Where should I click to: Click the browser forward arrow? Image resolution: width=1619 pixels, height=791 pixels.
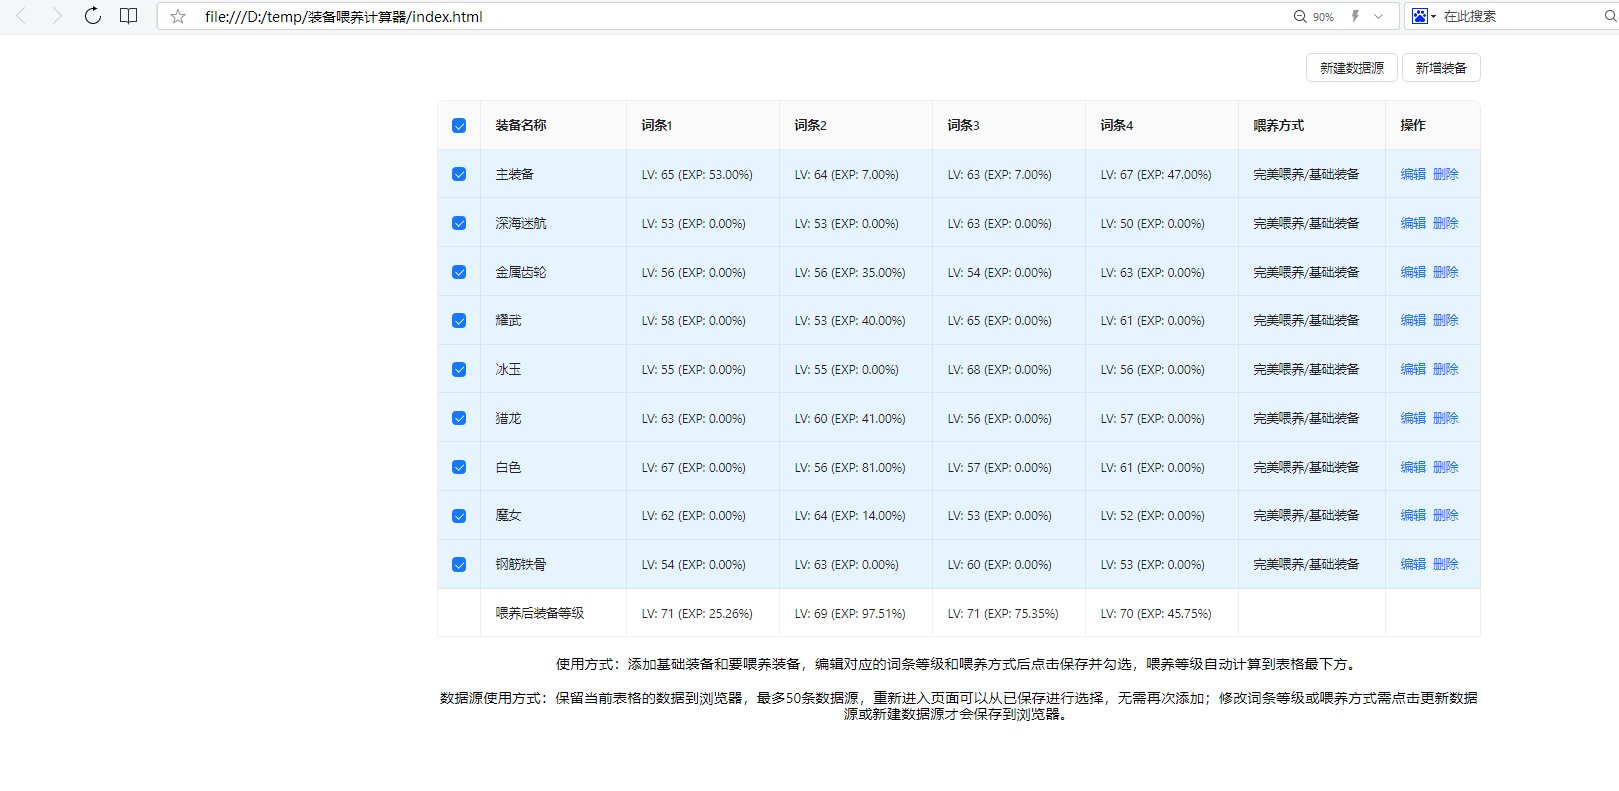57,16
